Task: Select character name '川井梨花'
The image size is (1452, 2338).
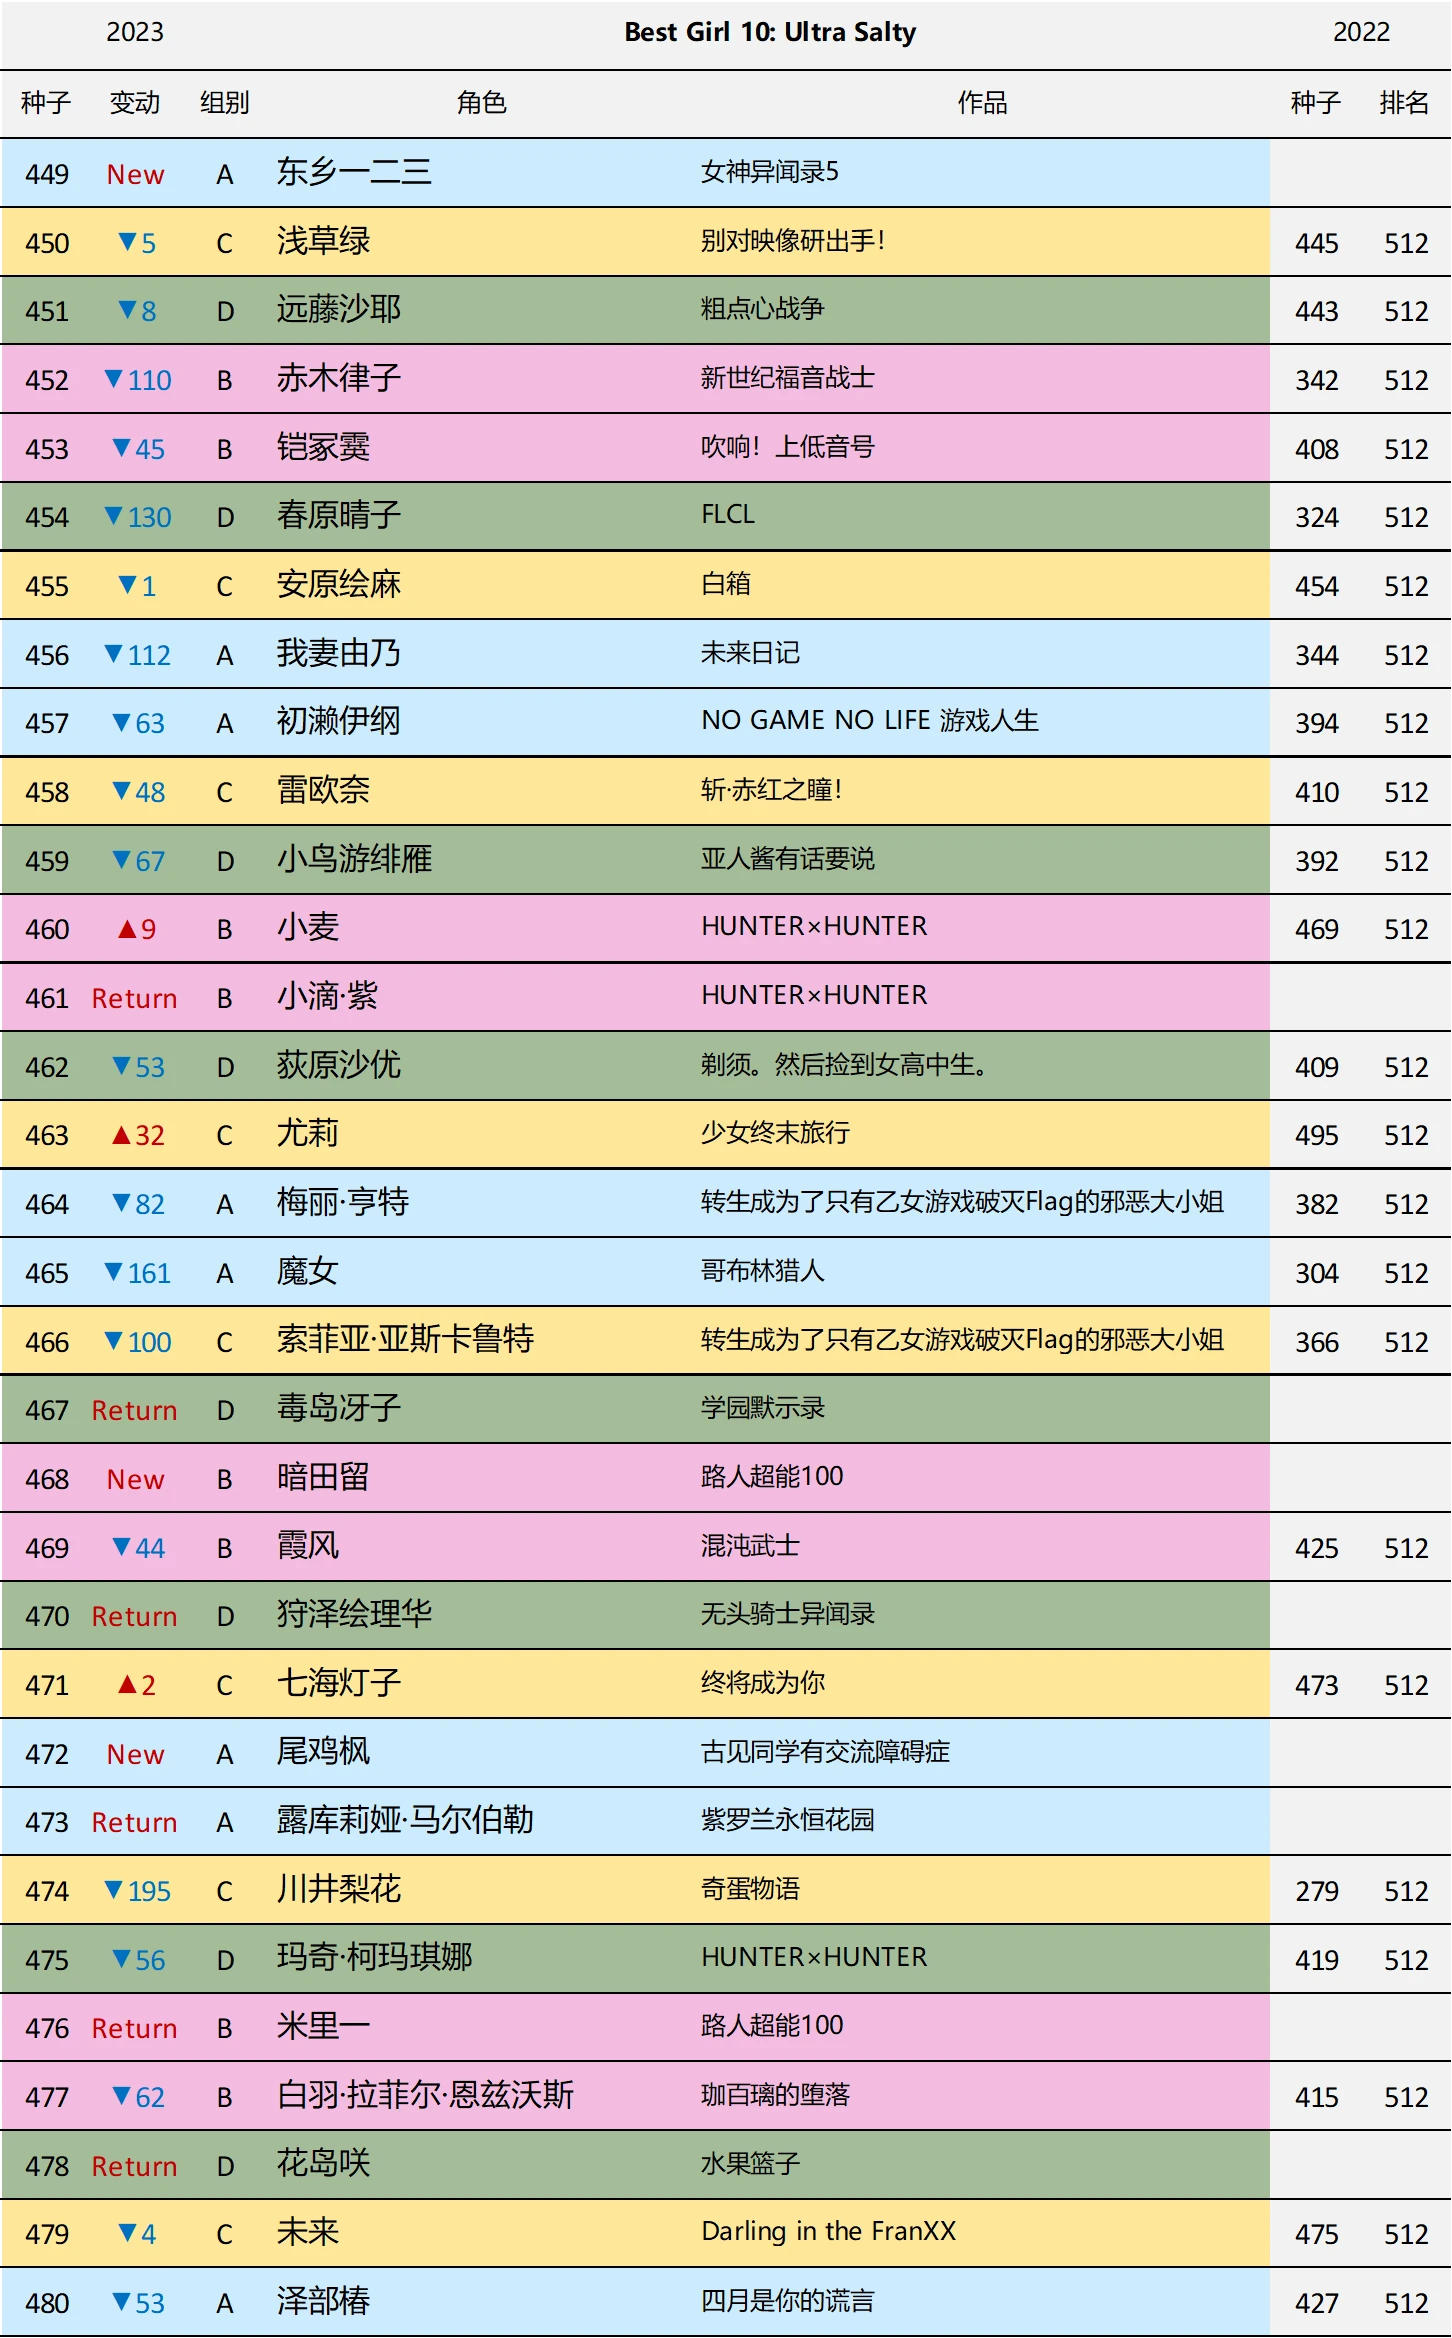Action: click(x=339, y=1889)
